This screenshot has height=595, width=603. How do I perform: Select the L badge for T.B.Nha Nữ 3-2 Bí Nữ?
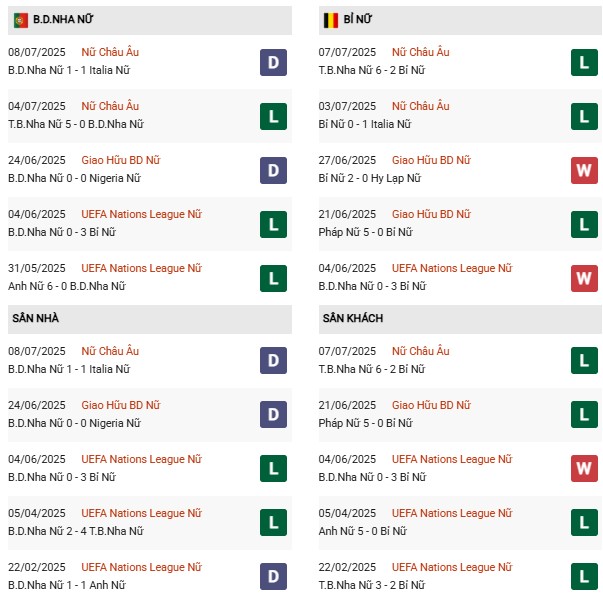coord(584,577)
